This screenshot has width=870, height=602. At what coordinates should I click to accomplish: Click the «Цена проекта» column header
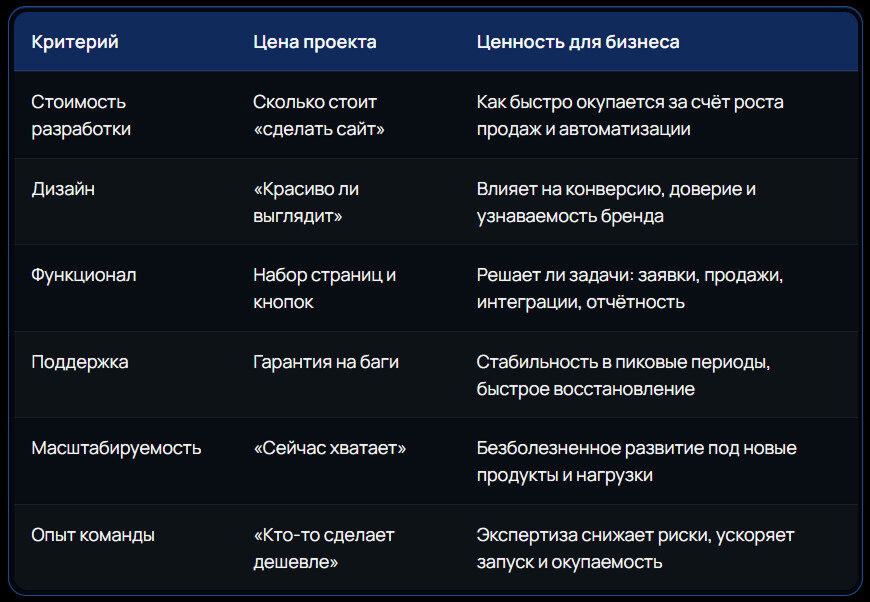(x=315, y=42)
